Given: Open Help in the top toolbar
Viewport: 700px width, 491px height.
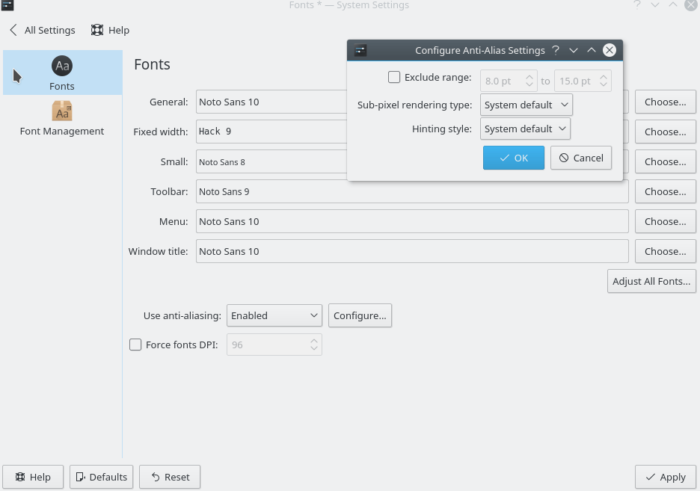Looking at the screenshot, I should pyautogui.click(x=110, y=30).
